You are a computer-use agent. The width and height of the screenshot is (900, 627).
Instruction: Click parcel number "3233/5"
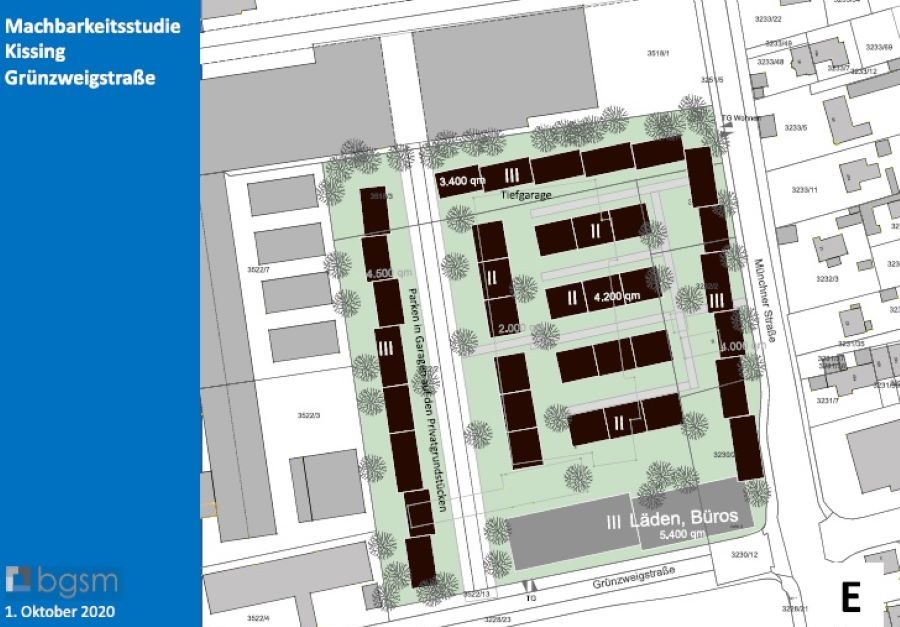point(796,127)
